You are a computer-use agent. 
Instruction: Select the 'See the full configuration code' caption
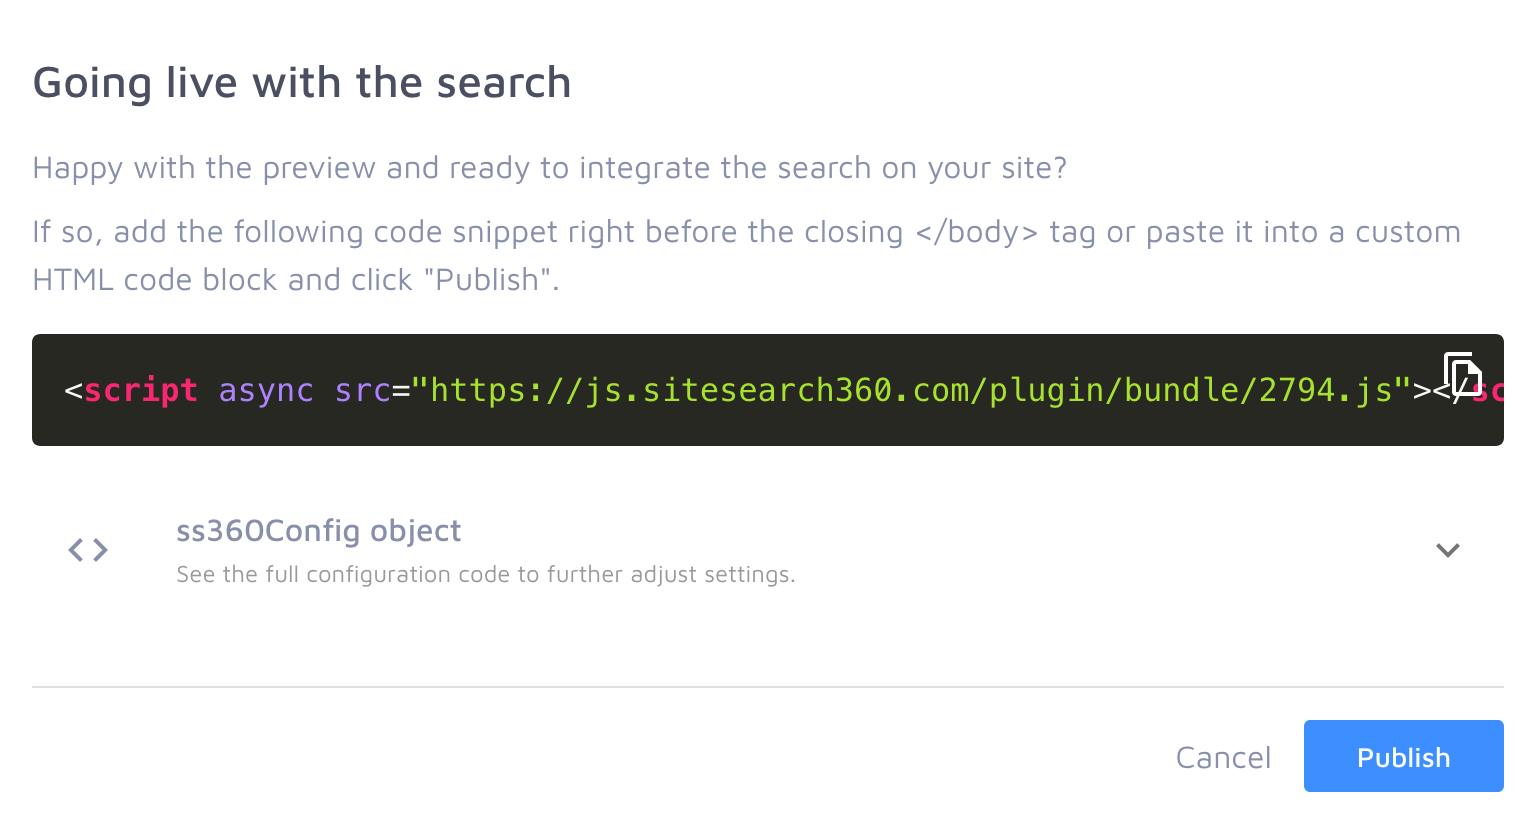click(485, 574)
